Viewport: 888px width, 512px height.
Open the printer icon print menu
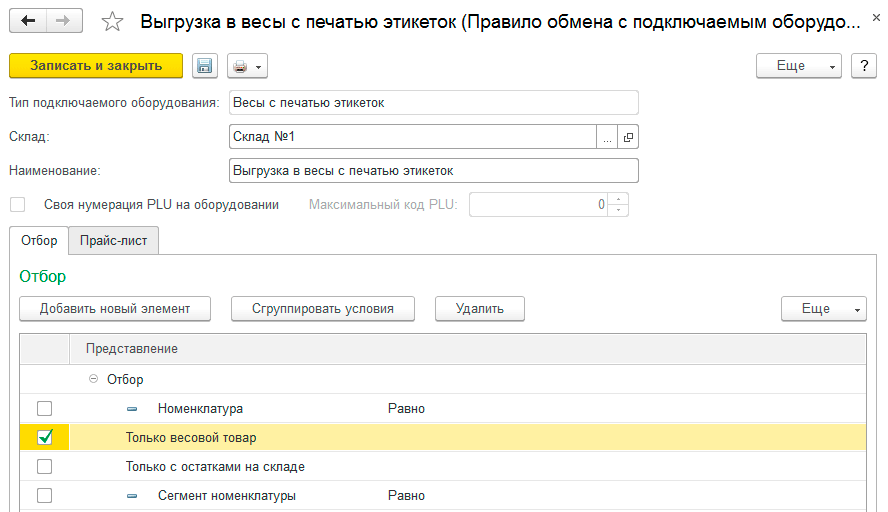point(246,66)
